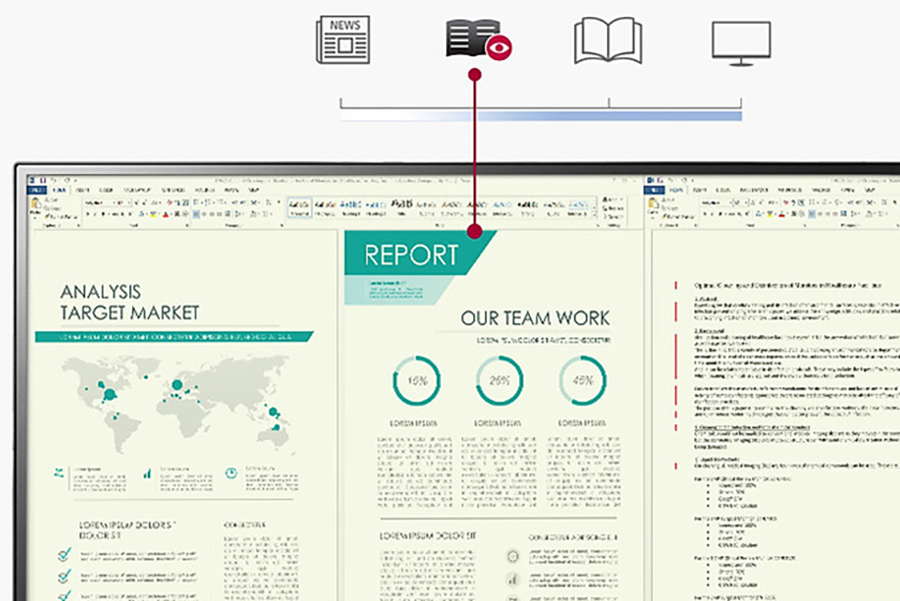Open font name box in right Word window
The image size is (900, 601).
[x=716, y=203]
